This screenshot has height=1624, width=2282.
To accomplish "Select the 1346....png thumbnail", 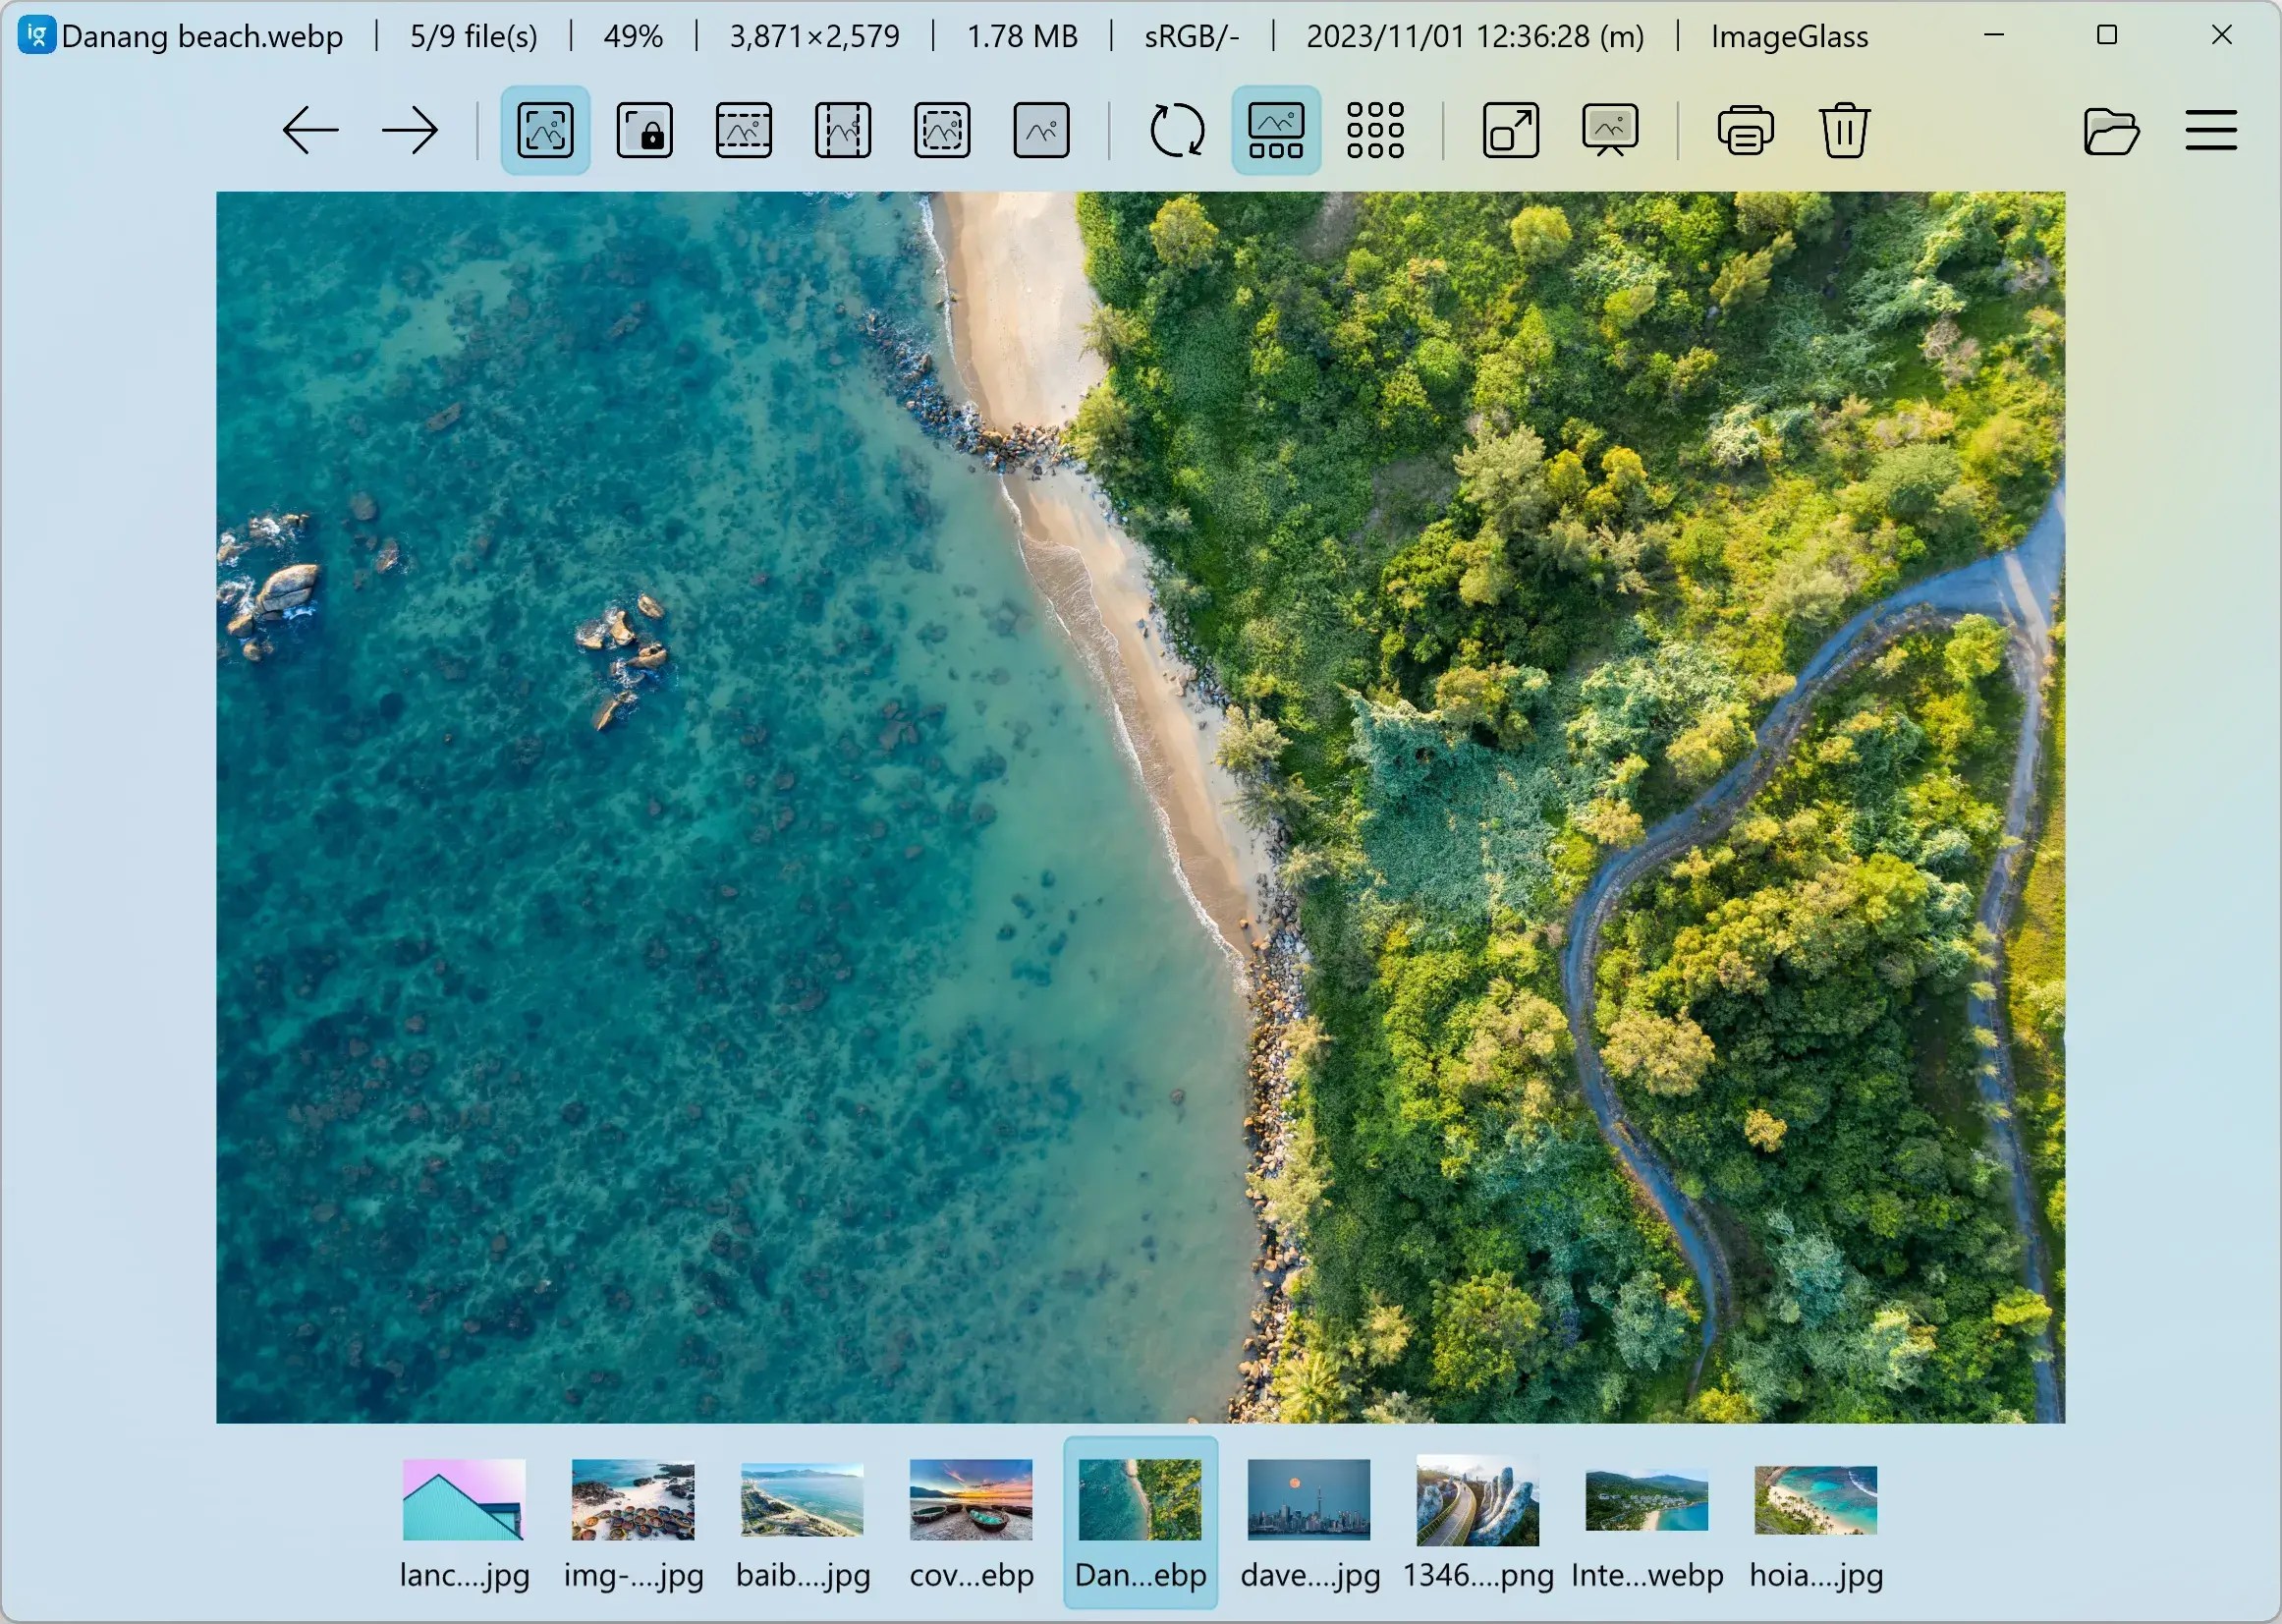I will click(1478, 1501).
